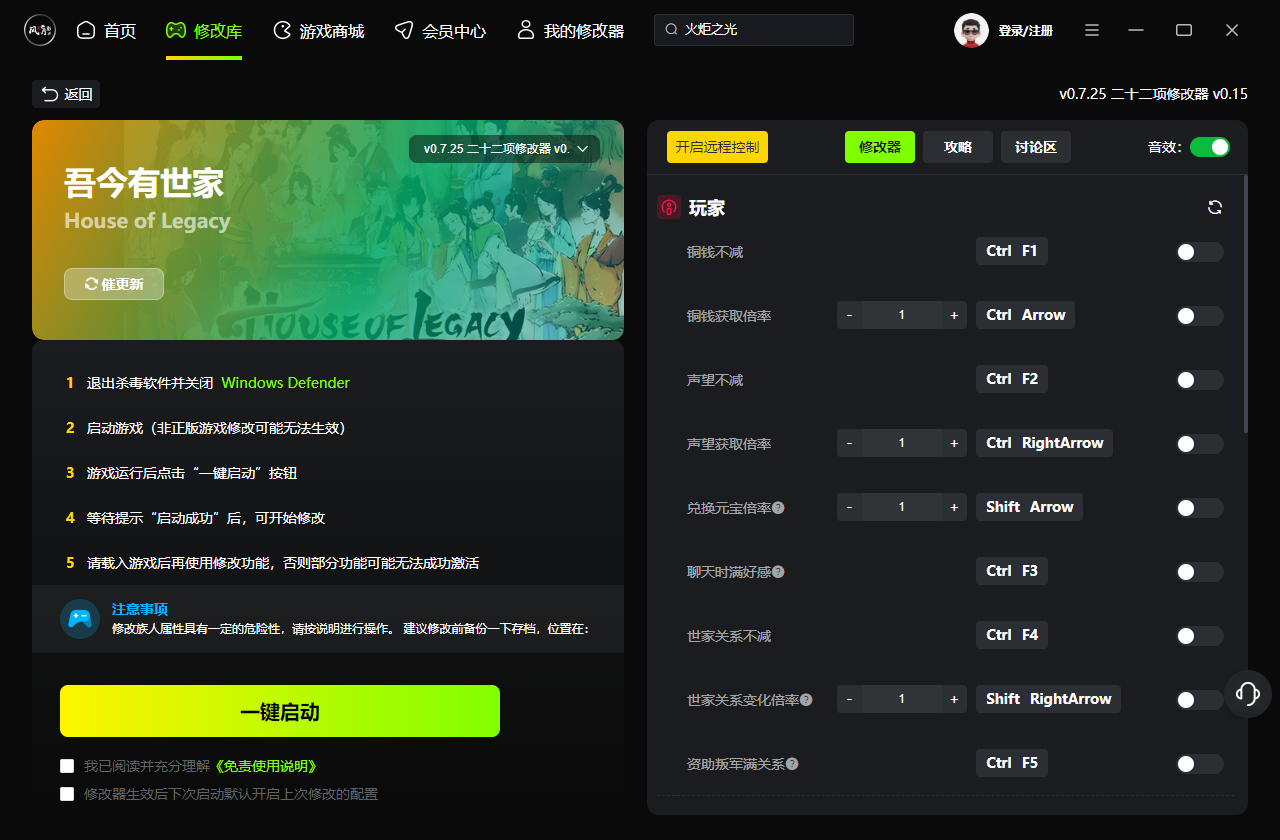Image resolution: width=1280 pixels, height=840 pixels.
Task: Click the 返回 back button
Action: click(66, 94)
